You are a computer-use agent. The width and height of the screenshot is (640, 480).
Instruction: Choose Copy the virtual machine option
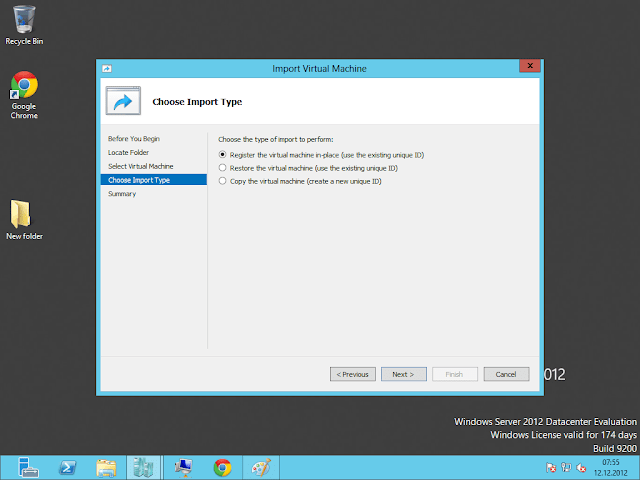[223, 181]
